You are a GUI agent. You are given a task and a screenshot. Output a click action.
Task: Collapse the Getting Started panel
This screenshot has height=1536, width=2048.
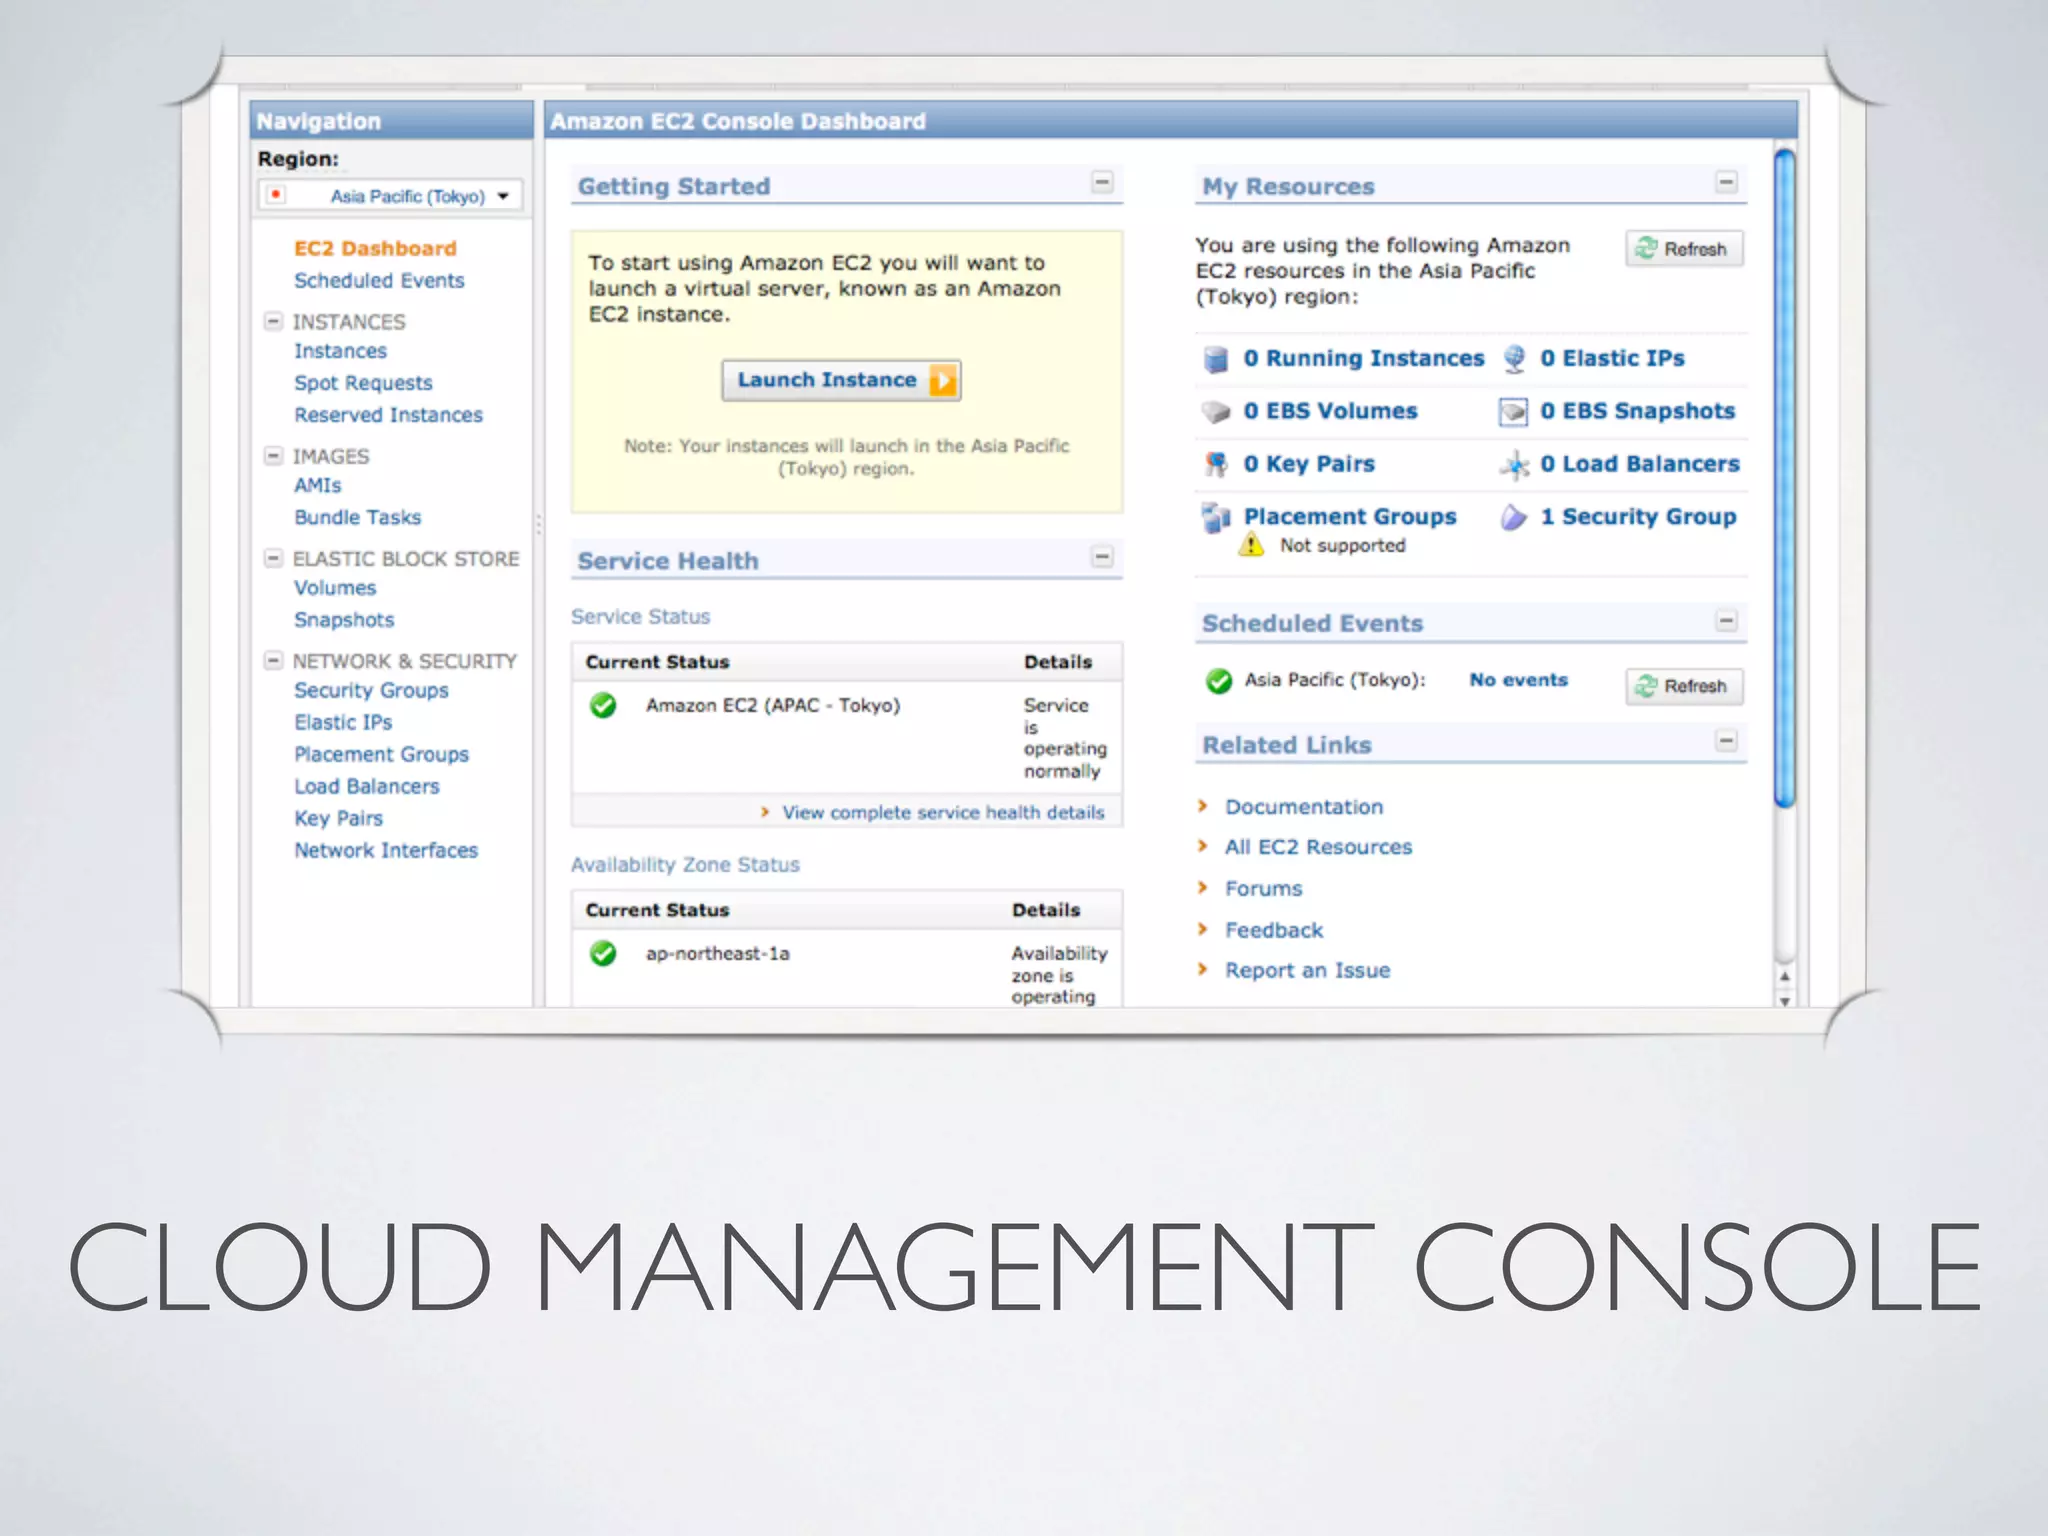(x=1102, y=182)
